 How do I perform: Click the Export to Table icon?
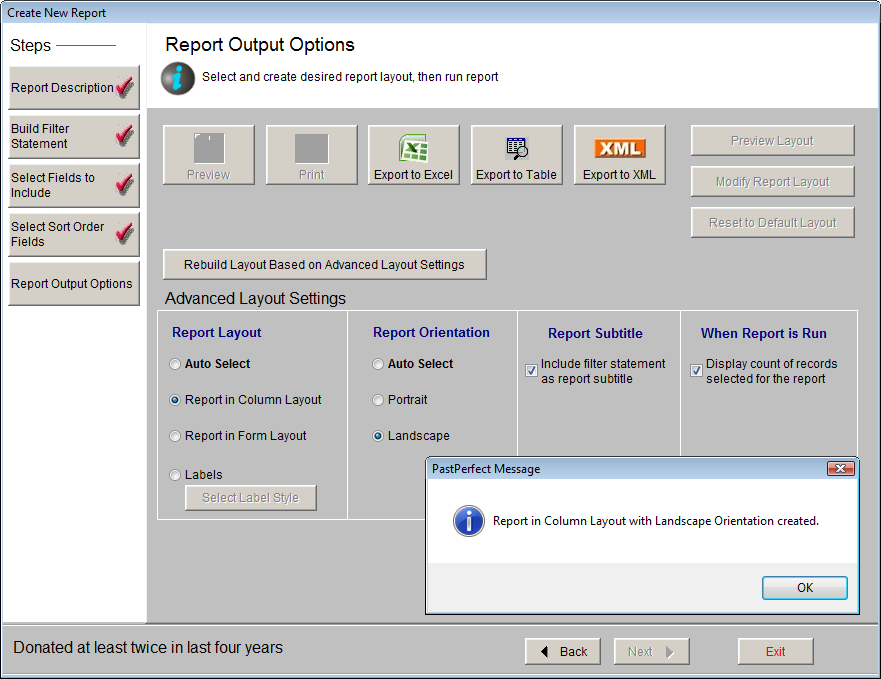tap(516, 148)
